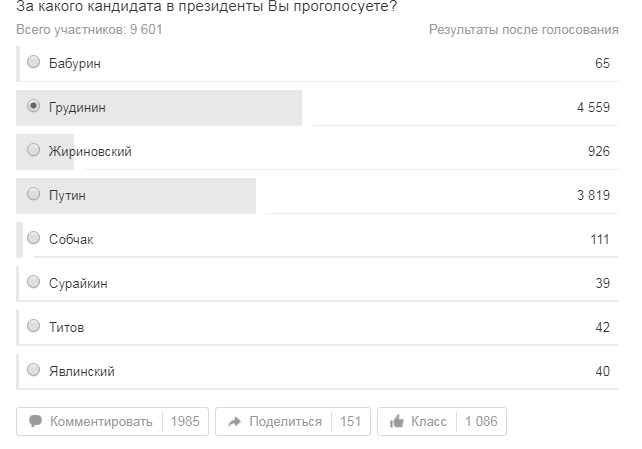Pick the Явлинский radio button
Image resolution: width=642 pixels, height=449 pixels.
(34, 370)
